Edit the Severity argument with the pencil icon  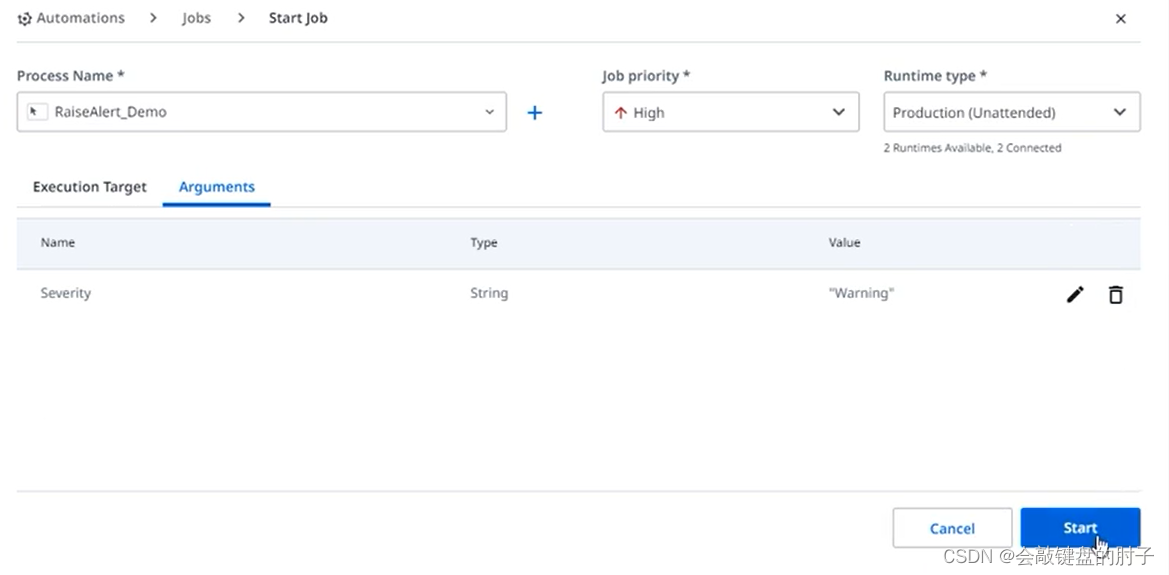(1075, 295)
